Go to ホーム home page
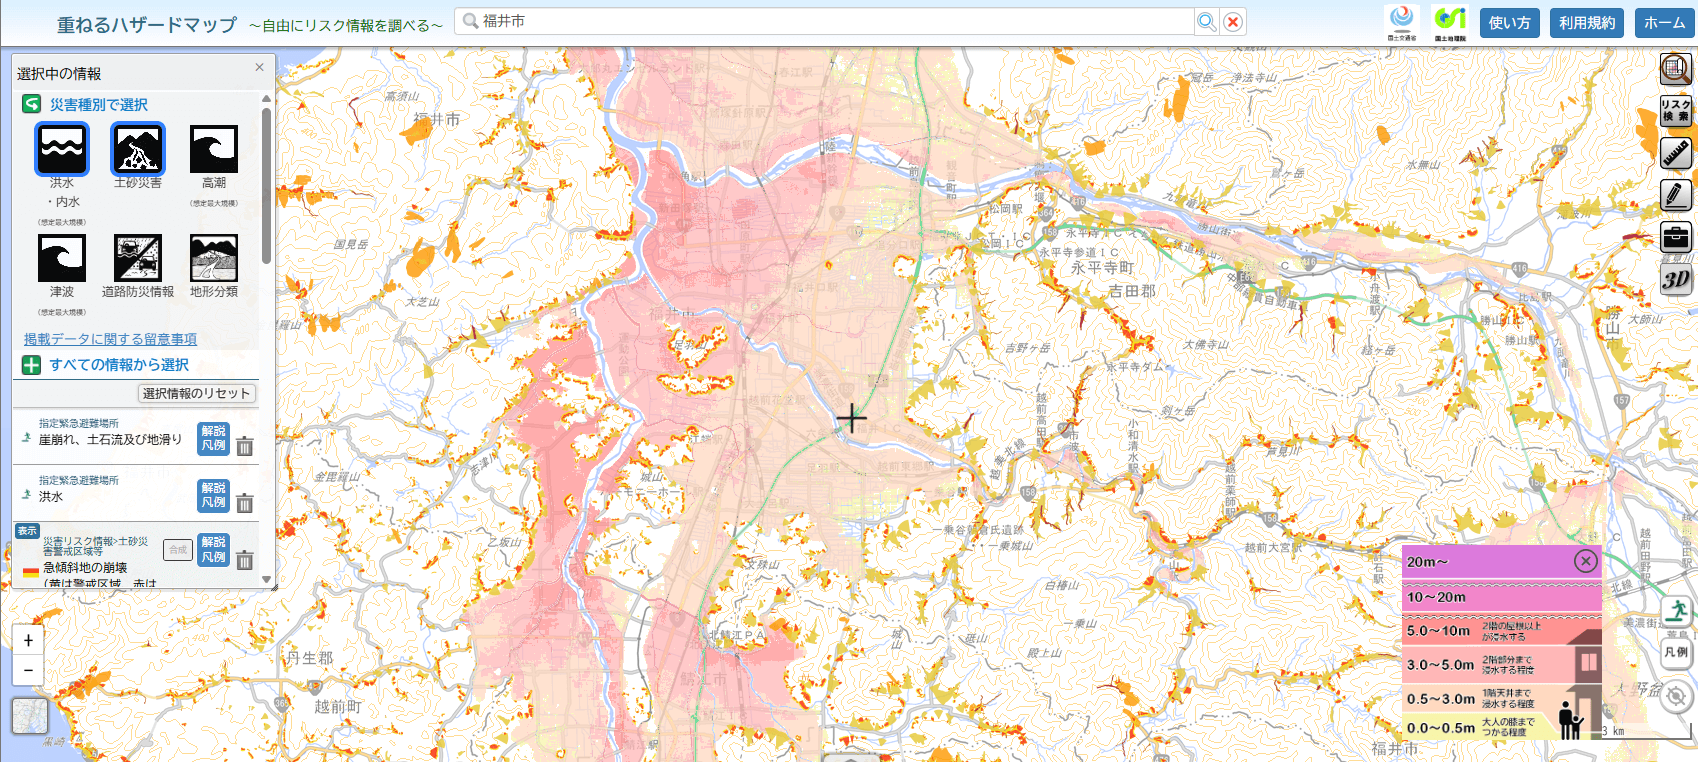 click(x=1664, y=23)
